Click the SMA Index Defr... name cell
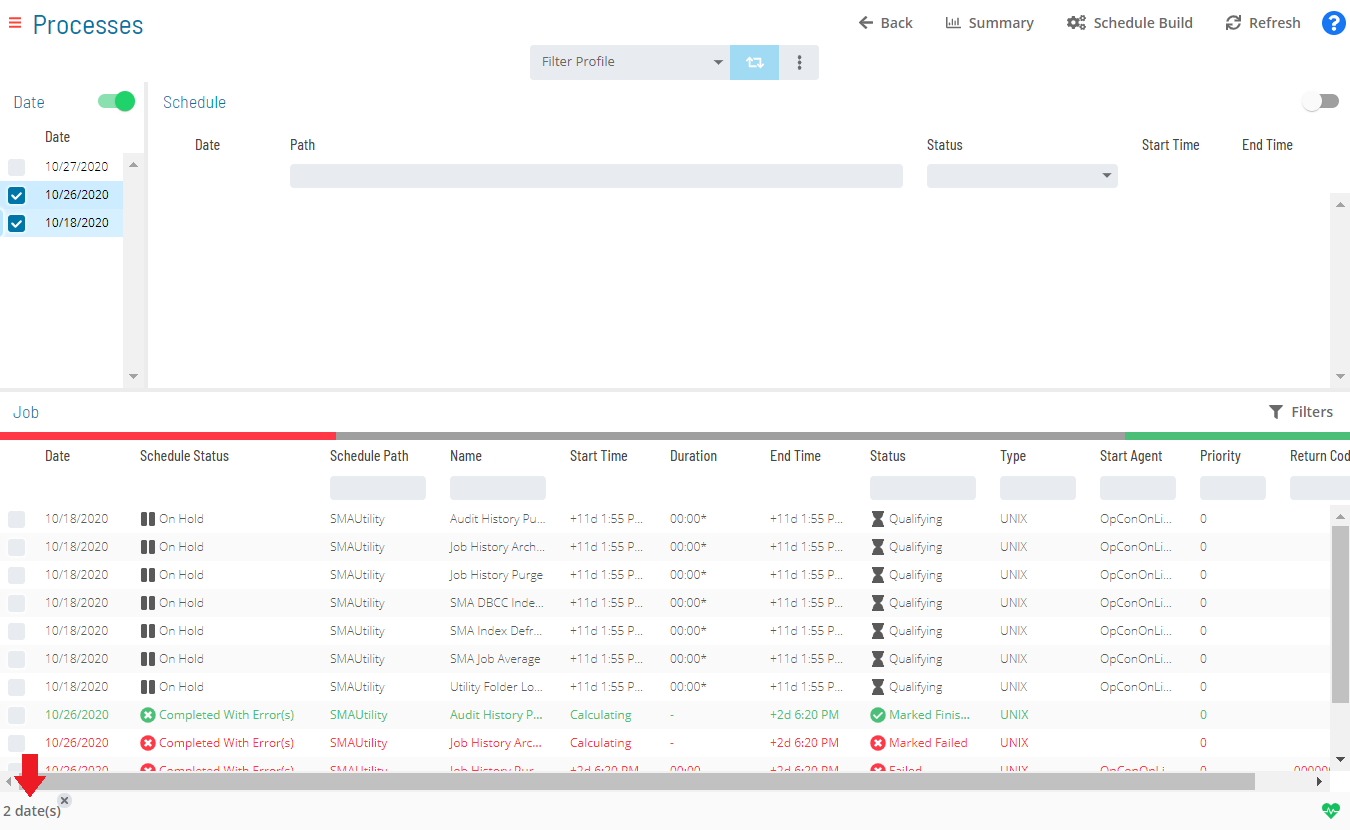Image resolution: width=1350 pixels, height=830 pixels. [497, 631]
